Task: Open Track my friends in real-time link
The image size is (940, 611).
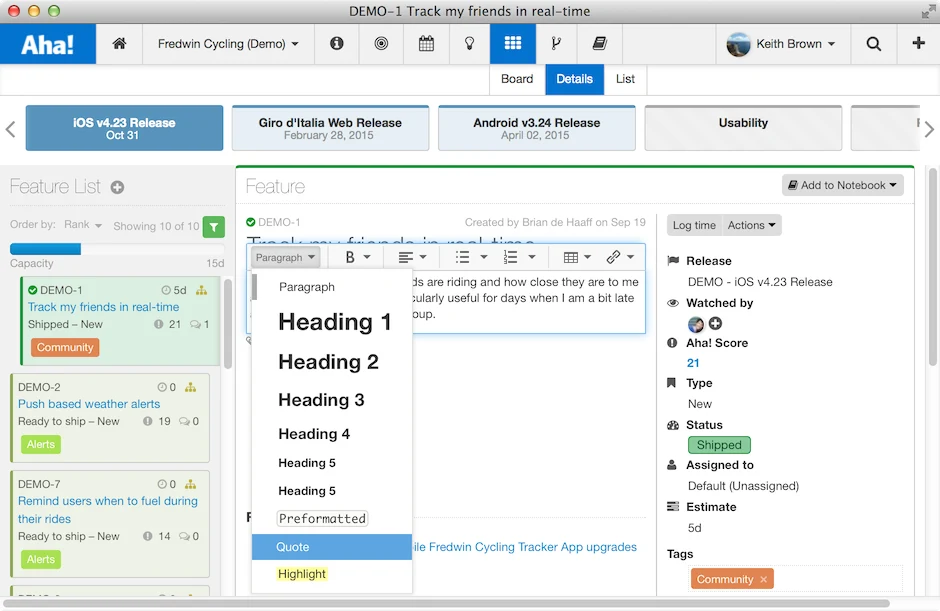Action: [104, 307]
